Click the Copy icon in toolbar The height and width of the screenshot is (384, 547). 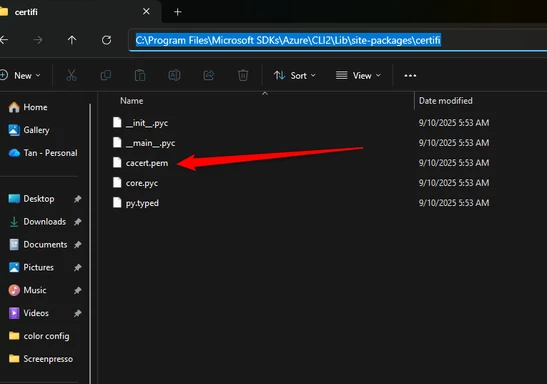tap(106, 75)
